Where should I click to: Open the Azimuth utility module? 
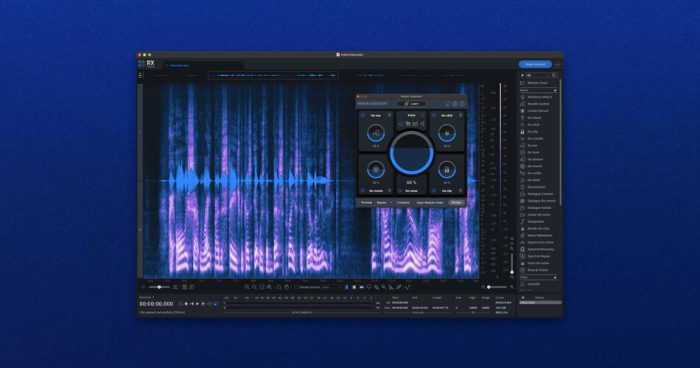tap(533, 284)
